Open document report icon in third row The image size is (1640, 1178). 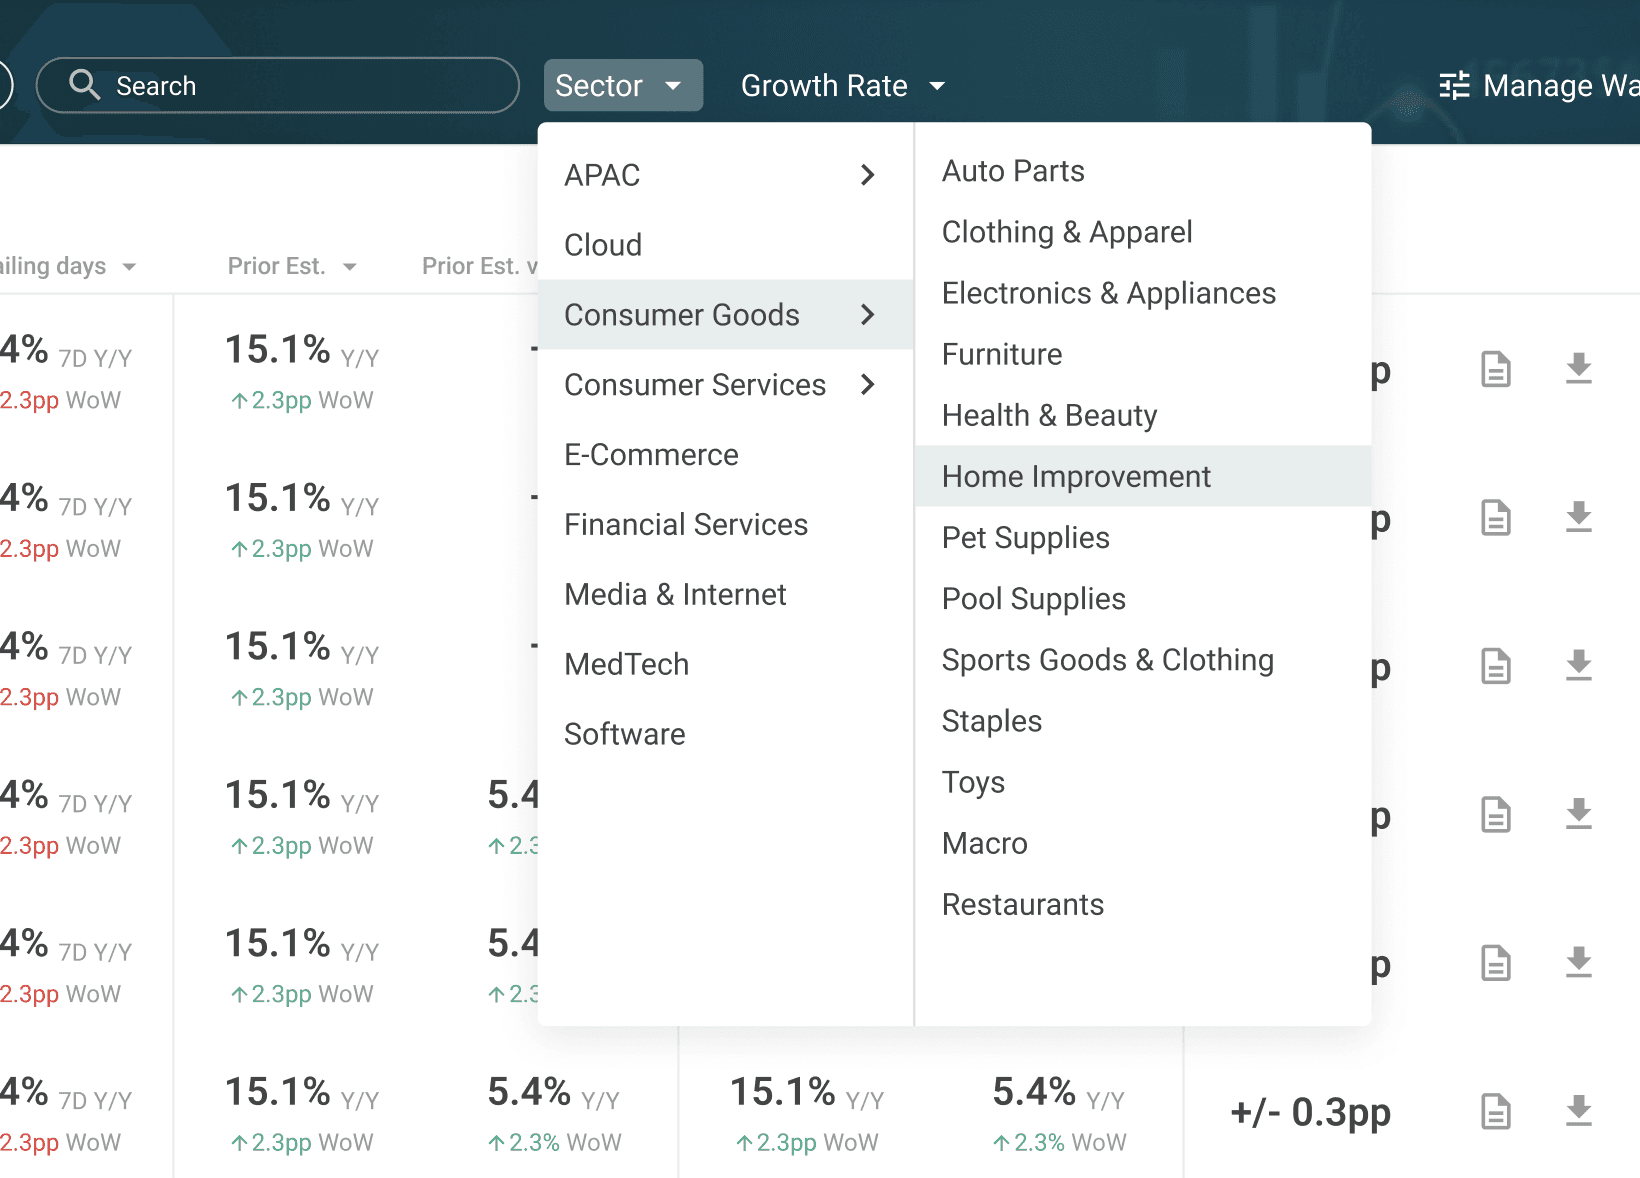(1496, 666)
